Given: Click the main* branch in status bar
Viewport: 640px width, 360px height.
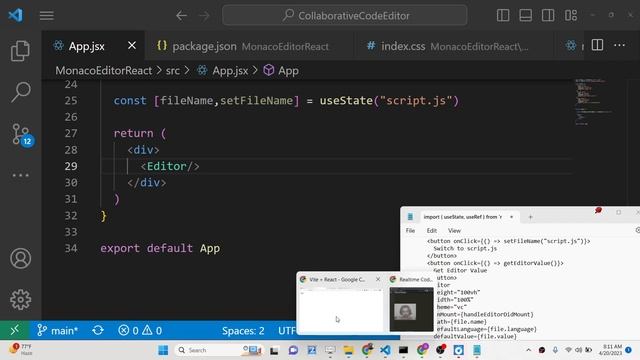Looking at the screenshot, I should coord(58,330).
